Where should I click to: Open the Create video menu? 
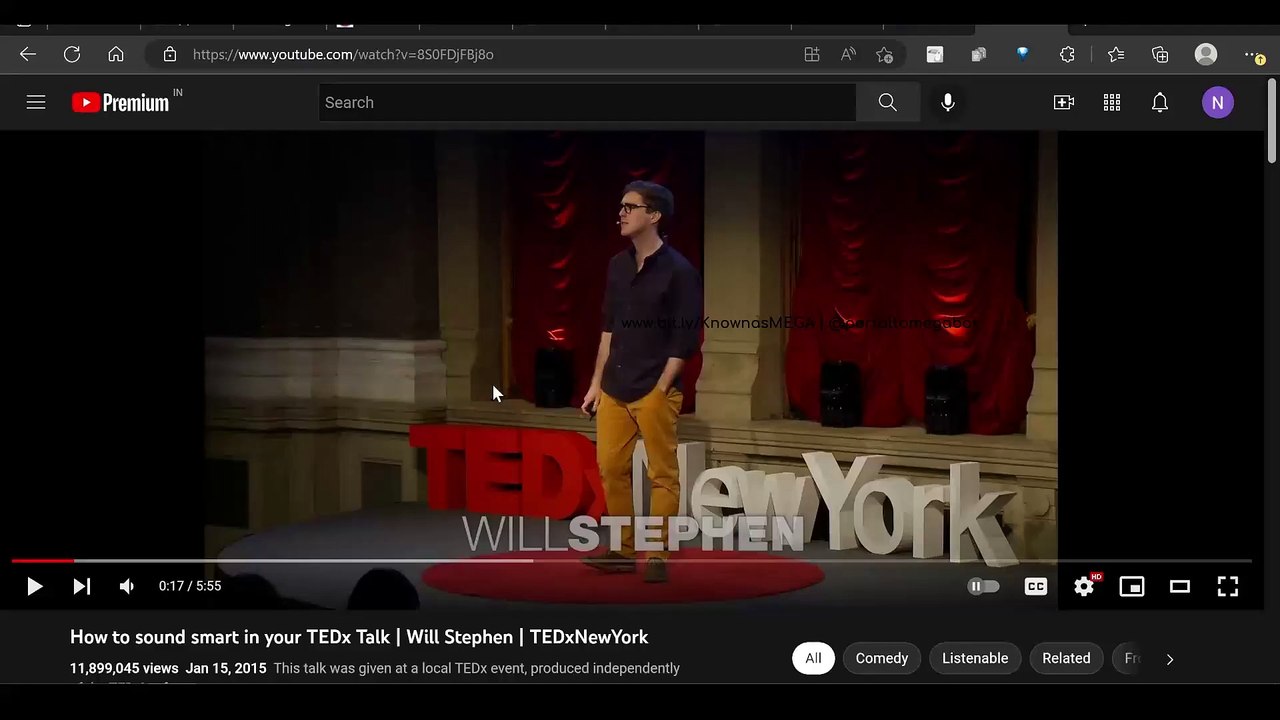pos(1064,102)
